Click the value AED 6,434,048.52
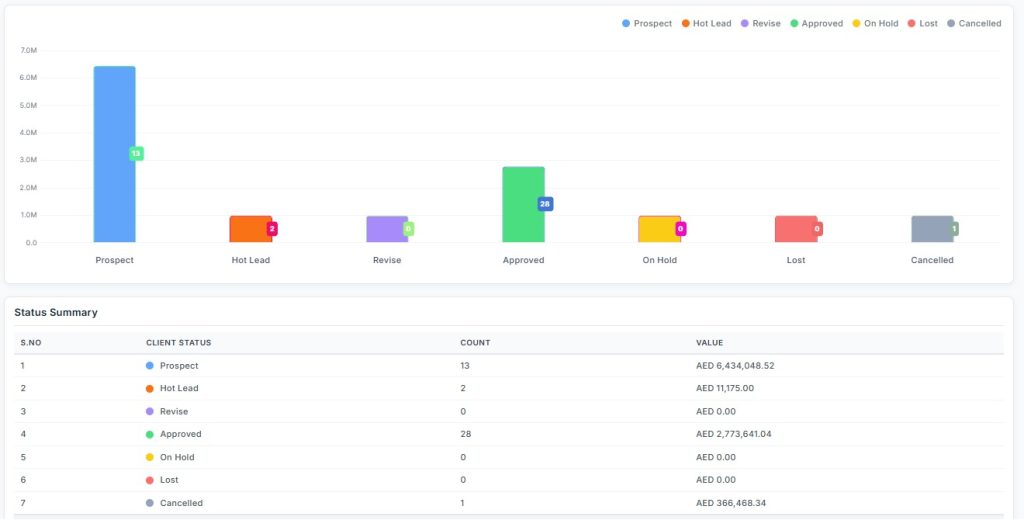Viewport: 1024px width, 520px height. click(735, 366)
